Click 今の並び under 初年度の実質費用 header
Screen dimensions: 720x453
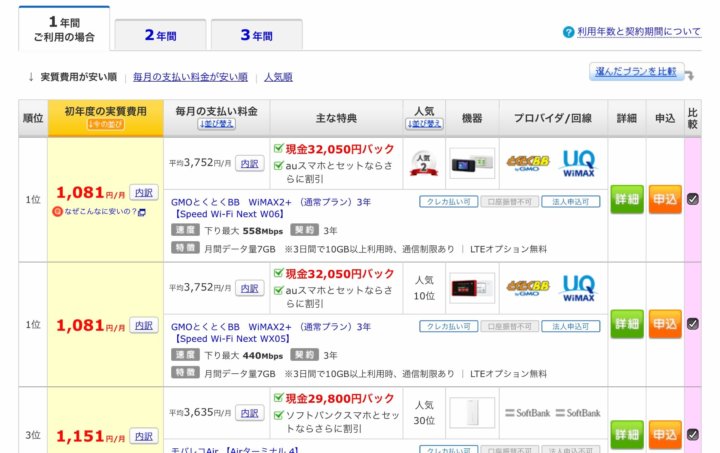[106, 124]
